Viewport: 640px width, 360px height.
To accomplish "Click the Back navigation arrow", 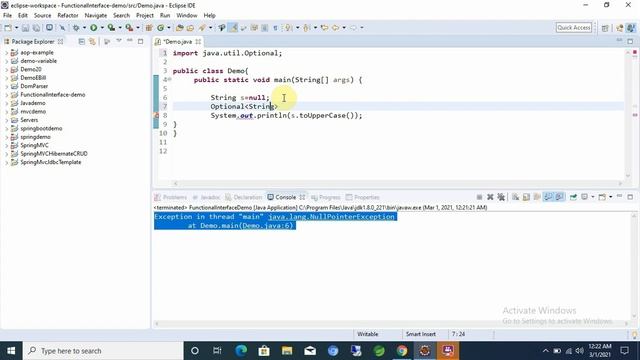I will coord(335,28).
